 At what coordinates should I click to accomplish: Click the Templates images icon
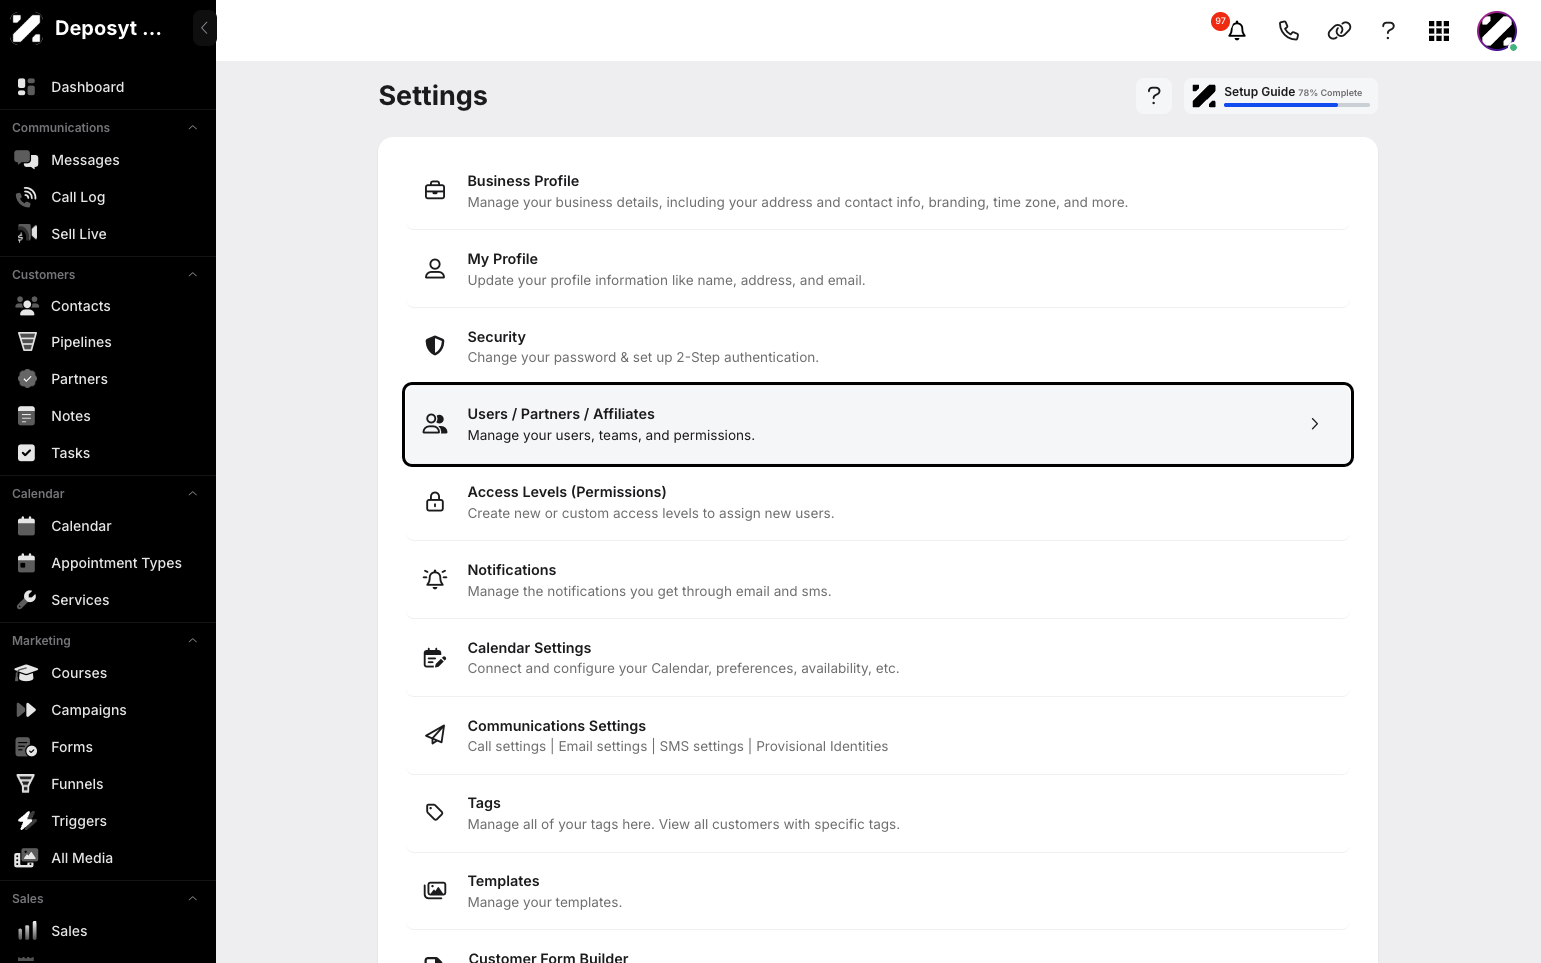coord(435,890)
